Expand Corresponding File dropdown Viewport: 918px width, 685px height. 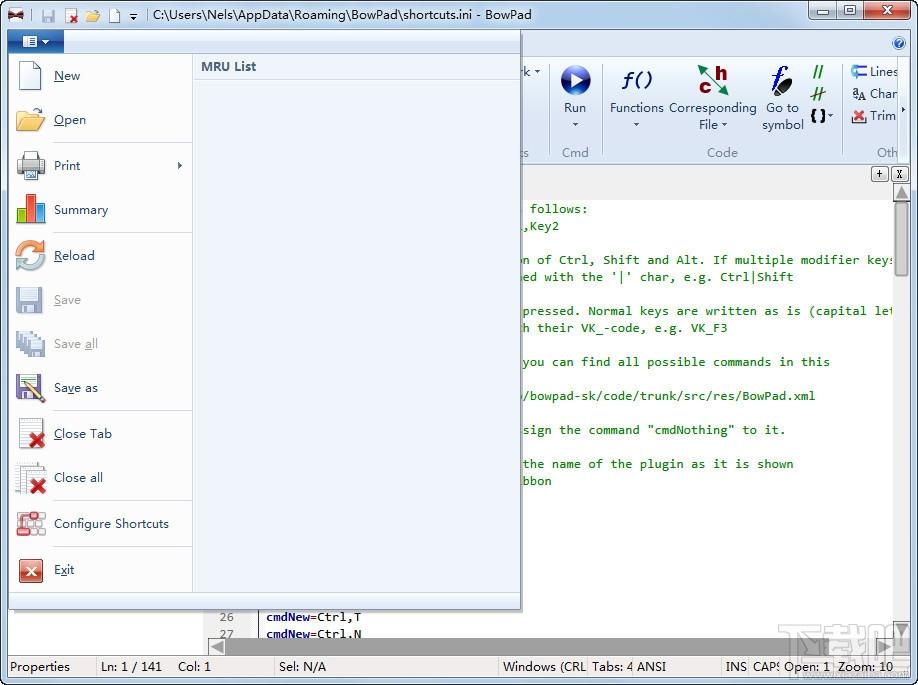(724, 125)
